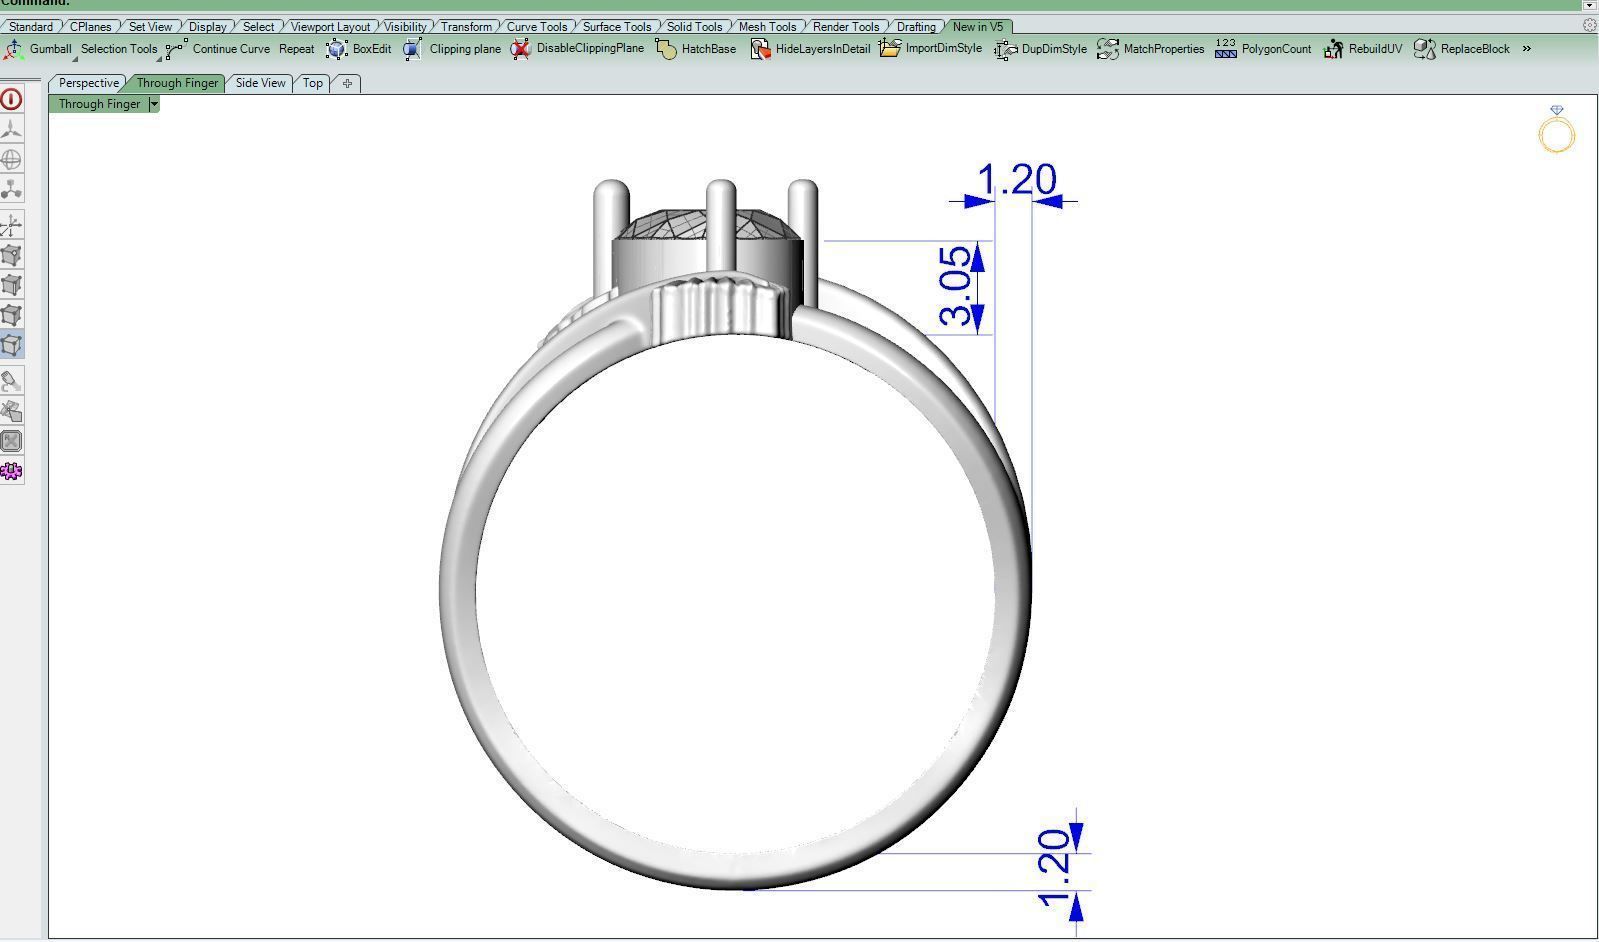Switch to the CPlanes tab

(x=90, y=27)
